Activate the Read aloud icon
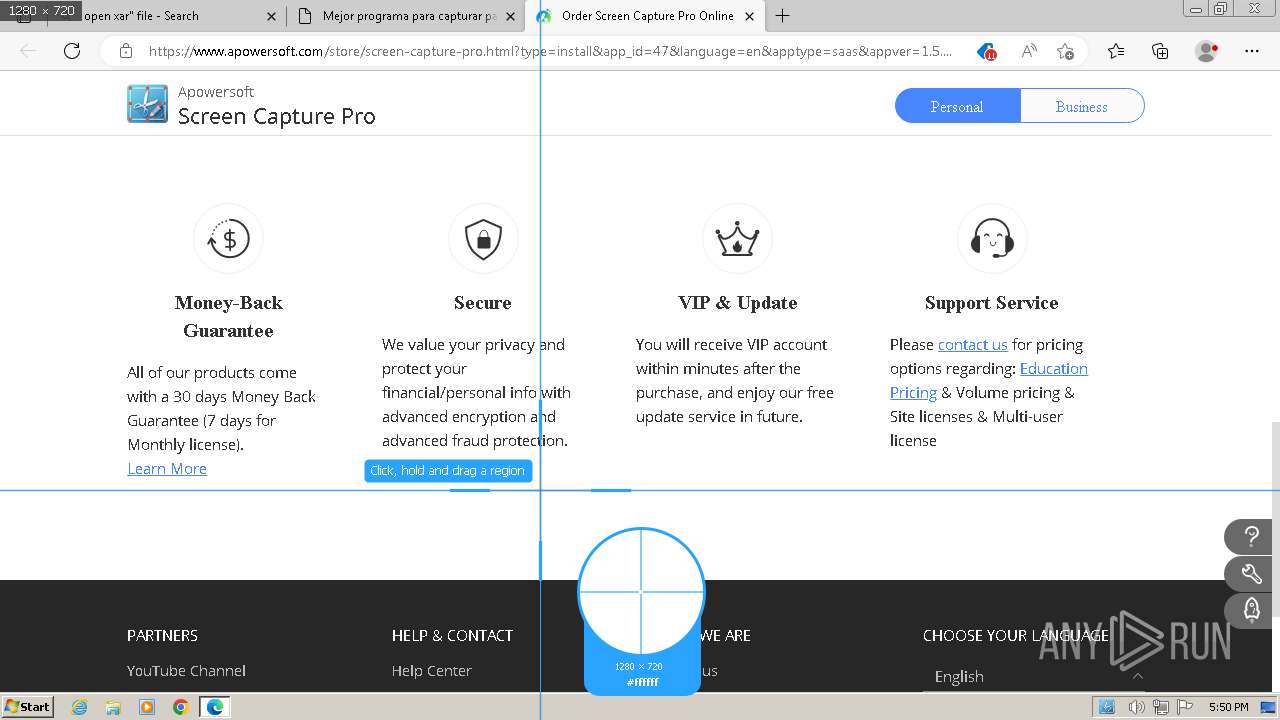This screenshot has height=720, width=1280. click(x=1028, y=51)
